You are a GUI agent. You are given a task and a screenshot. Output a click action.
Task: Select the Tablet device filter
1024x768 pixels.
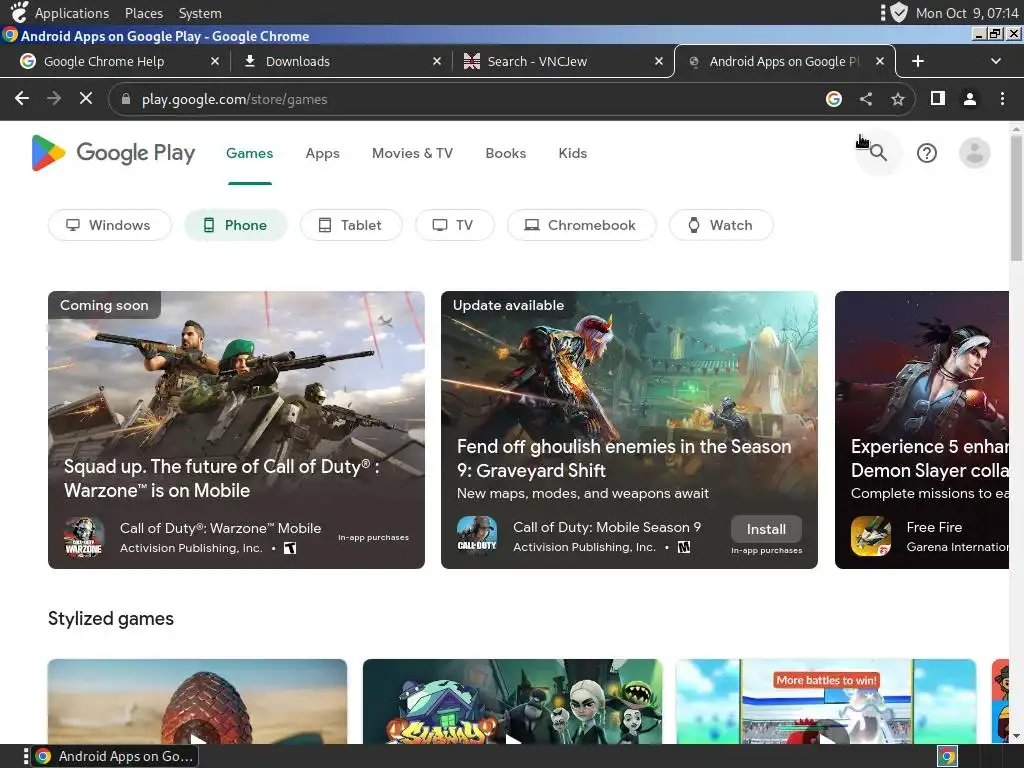tap(351, 225)
